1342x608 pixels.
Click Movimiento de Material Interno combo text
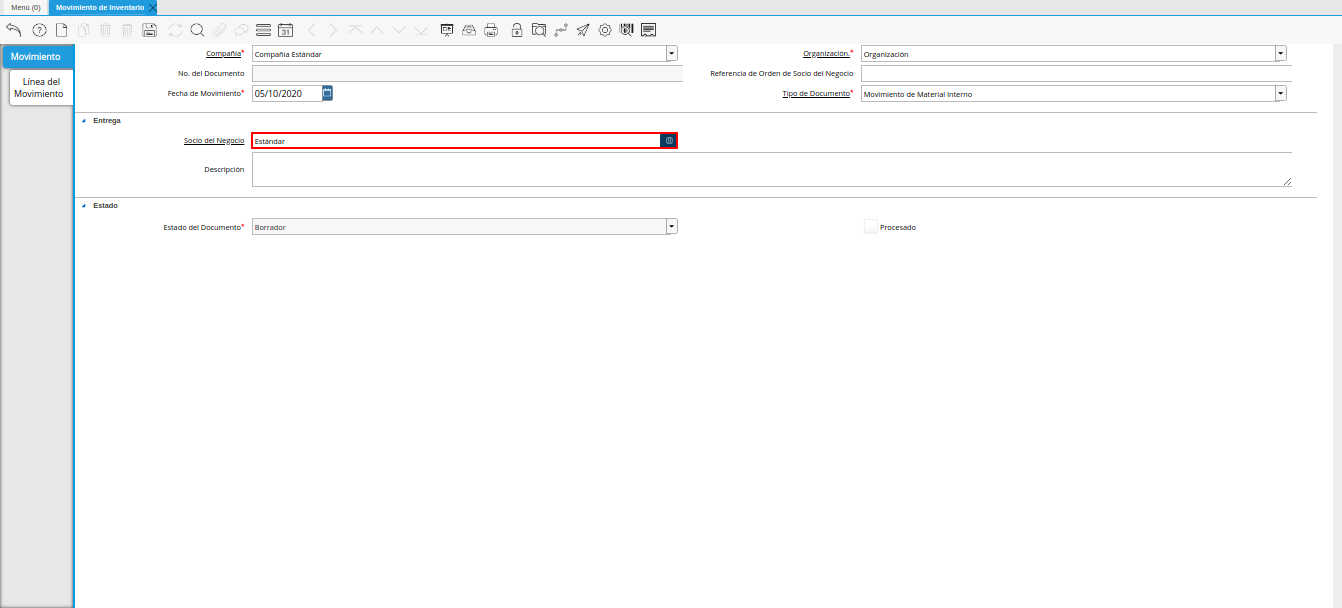click(x=1068, y=94)
